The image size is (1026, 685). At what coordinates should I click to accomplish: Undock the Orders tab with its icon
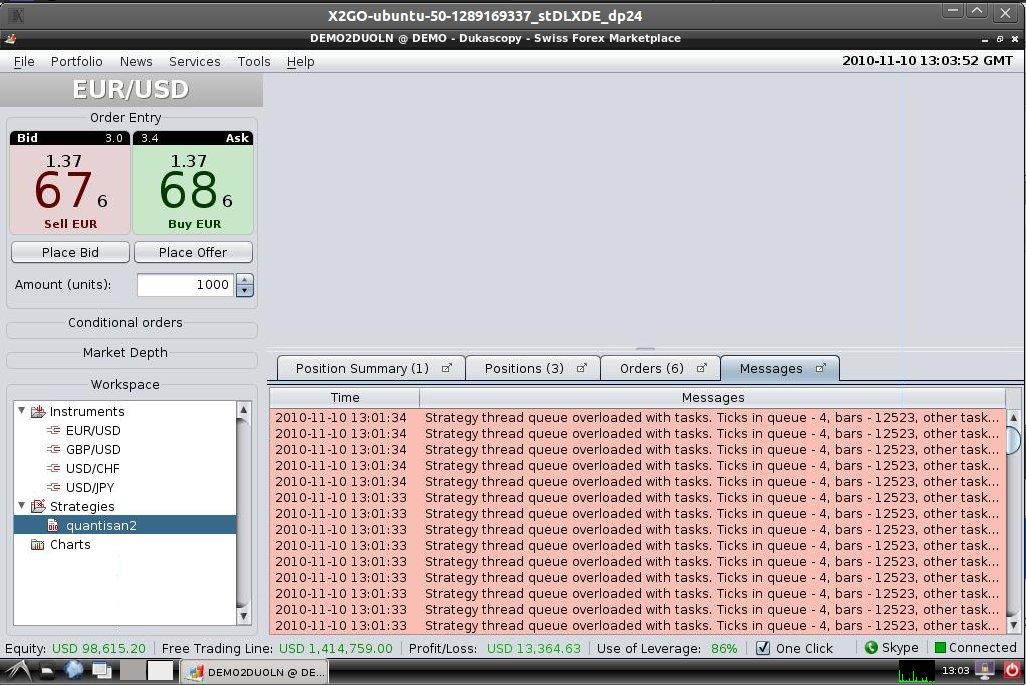point(701,368)
